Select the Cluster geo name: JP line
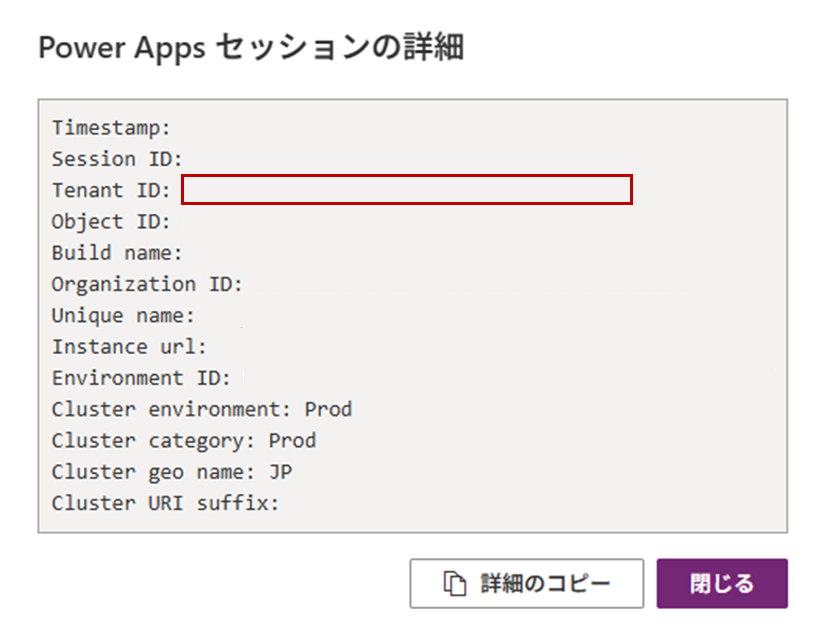Screen dimensions: 824x643 pyautogui.click(x=172, y=472)
